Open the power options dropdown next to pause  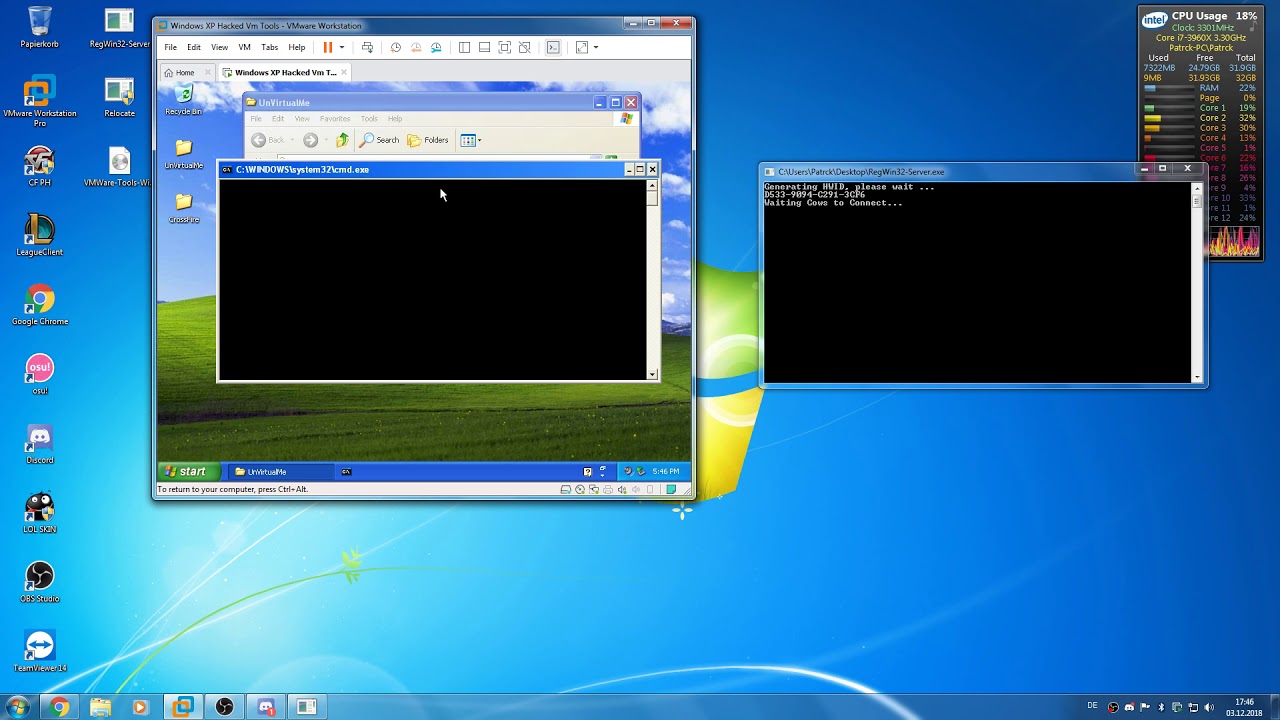coord(342,47)
